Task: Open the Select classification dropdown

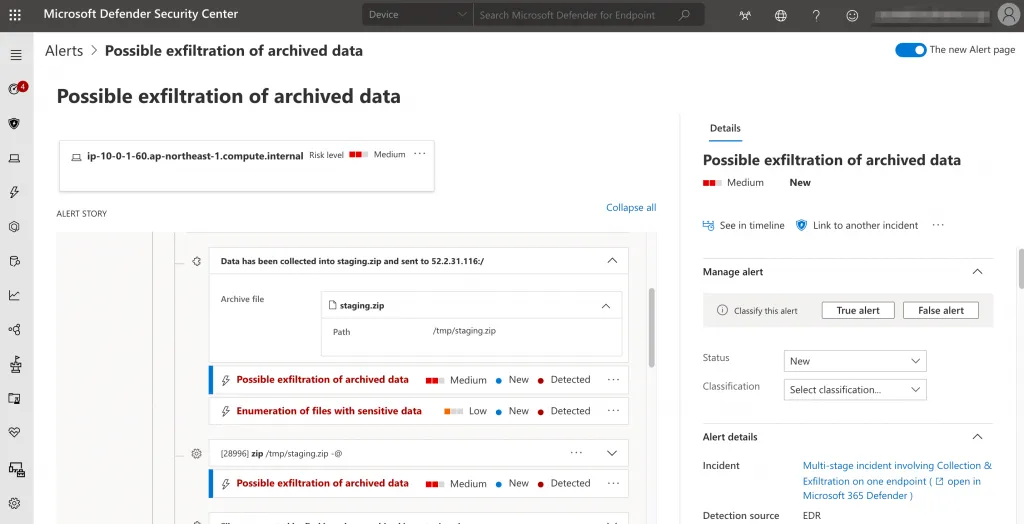Action: coord(855,390)
